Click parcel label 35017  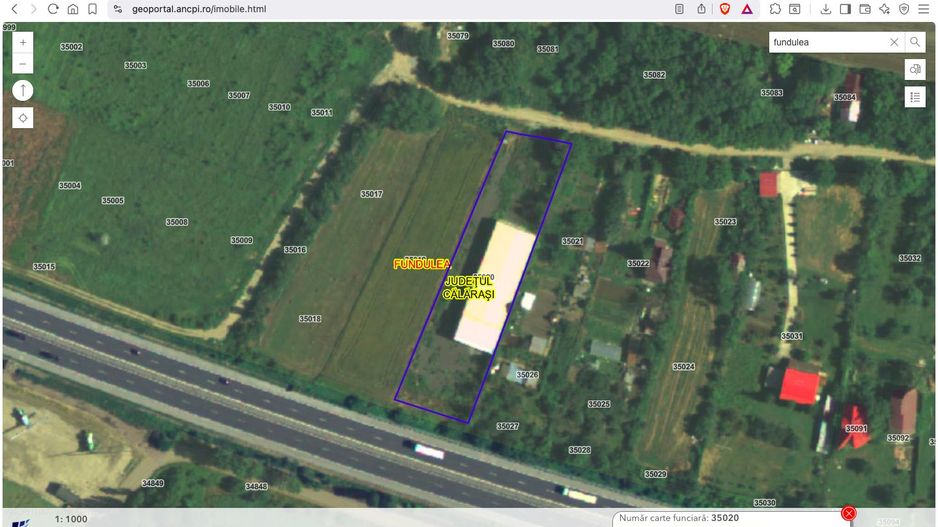tap(371, 194)
